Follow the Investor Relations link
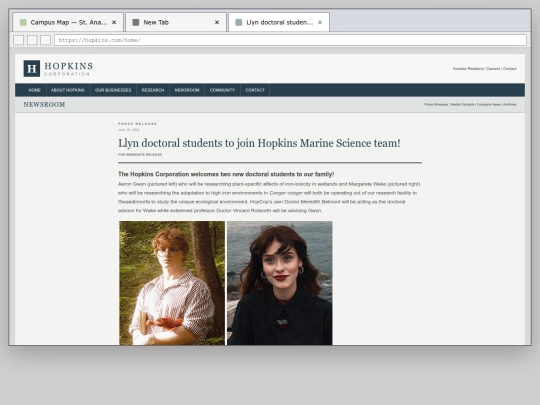 (x=468, y=69)
